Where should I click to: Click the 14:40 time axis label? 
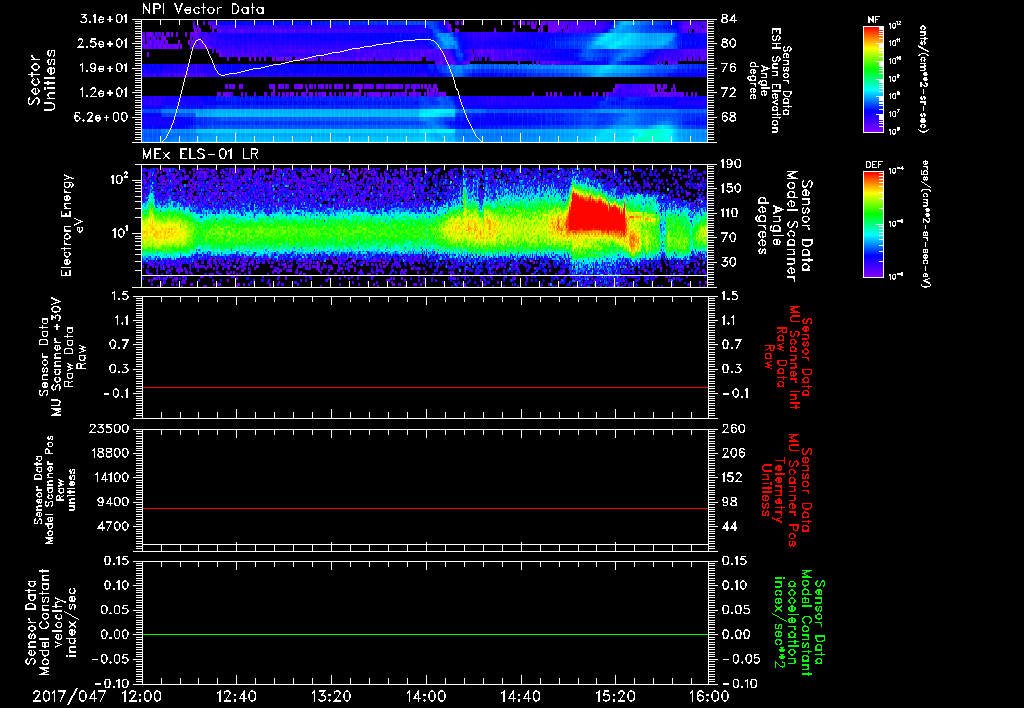pyautogui.click(x=520, y=697)
